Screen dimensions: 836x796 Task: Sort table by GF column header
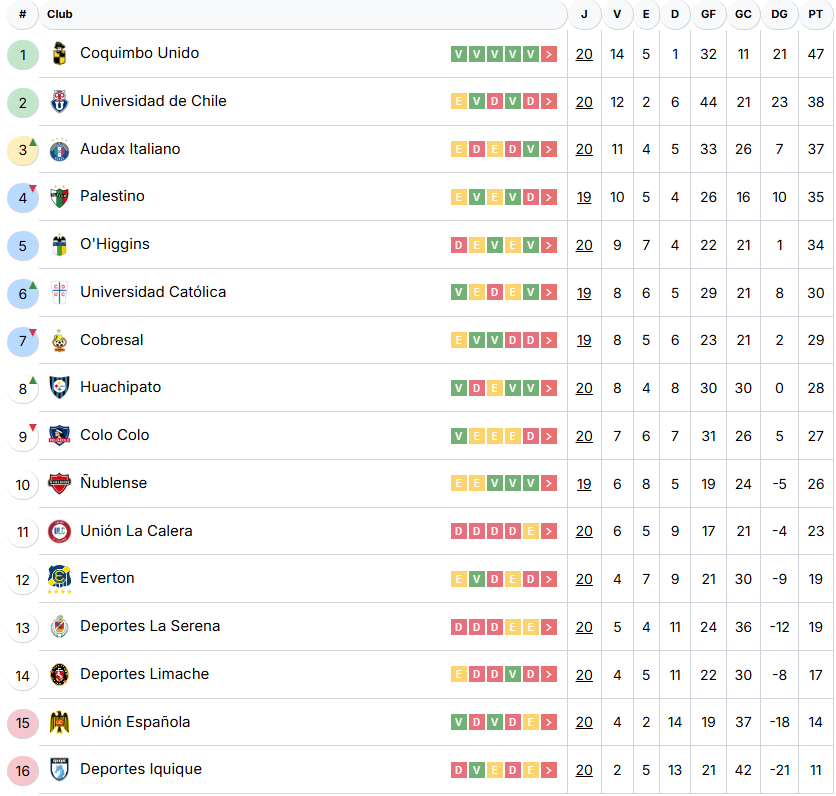708,15
